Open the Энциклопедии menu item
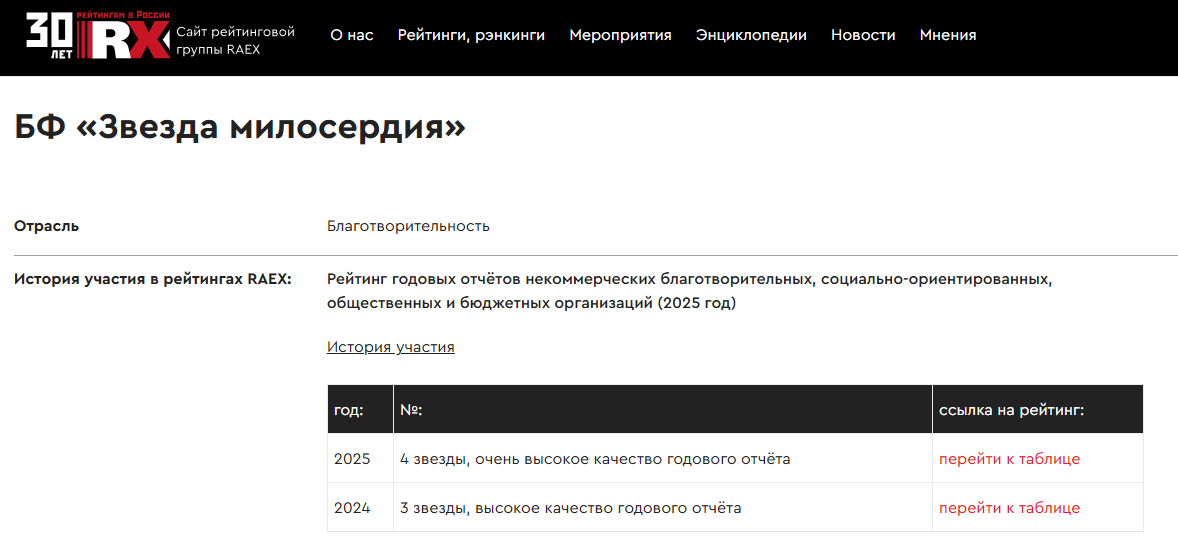Viewport: 1178px width, 542px height. click(x=751, y=35)
